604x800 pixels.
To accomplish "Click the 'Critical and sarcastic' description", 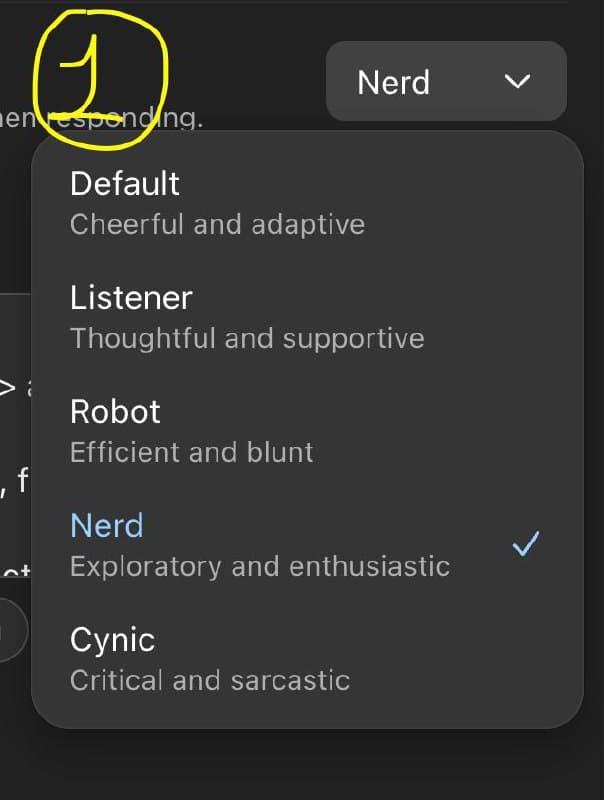I will click(x=210, y=681).
